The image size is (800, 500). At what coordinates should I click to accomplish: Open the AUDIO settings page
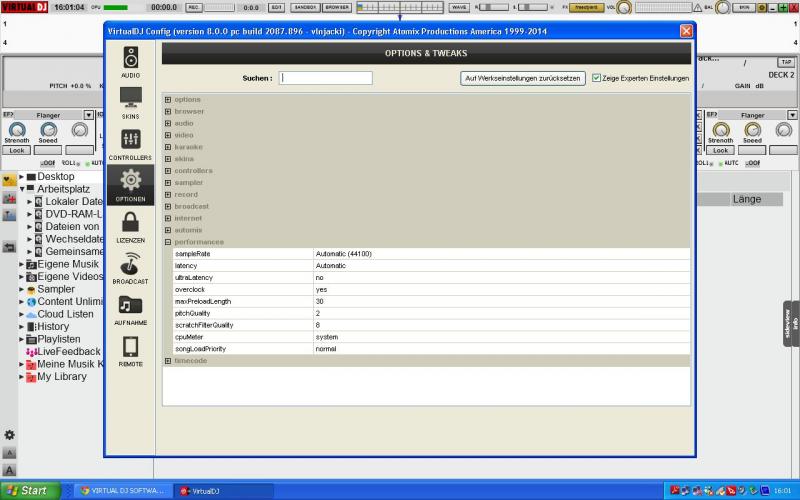click(131, 62)
